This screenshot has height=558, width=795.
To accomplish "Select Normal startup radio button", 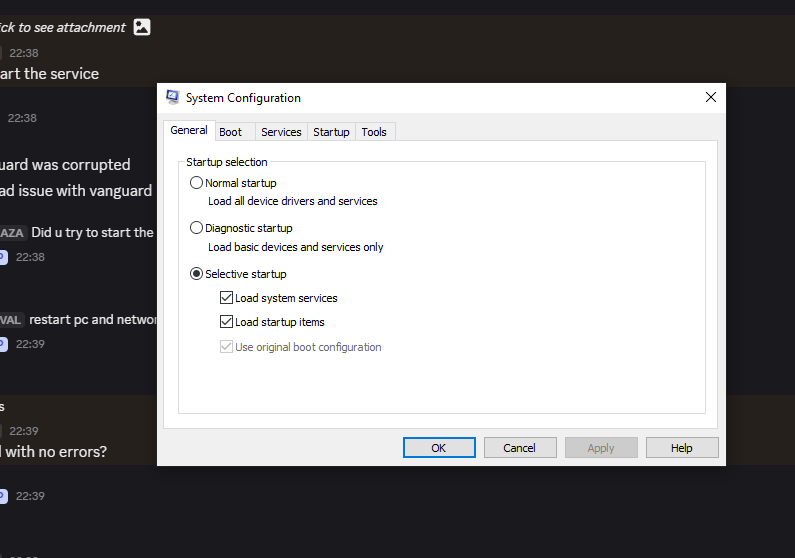I will 196,182.
